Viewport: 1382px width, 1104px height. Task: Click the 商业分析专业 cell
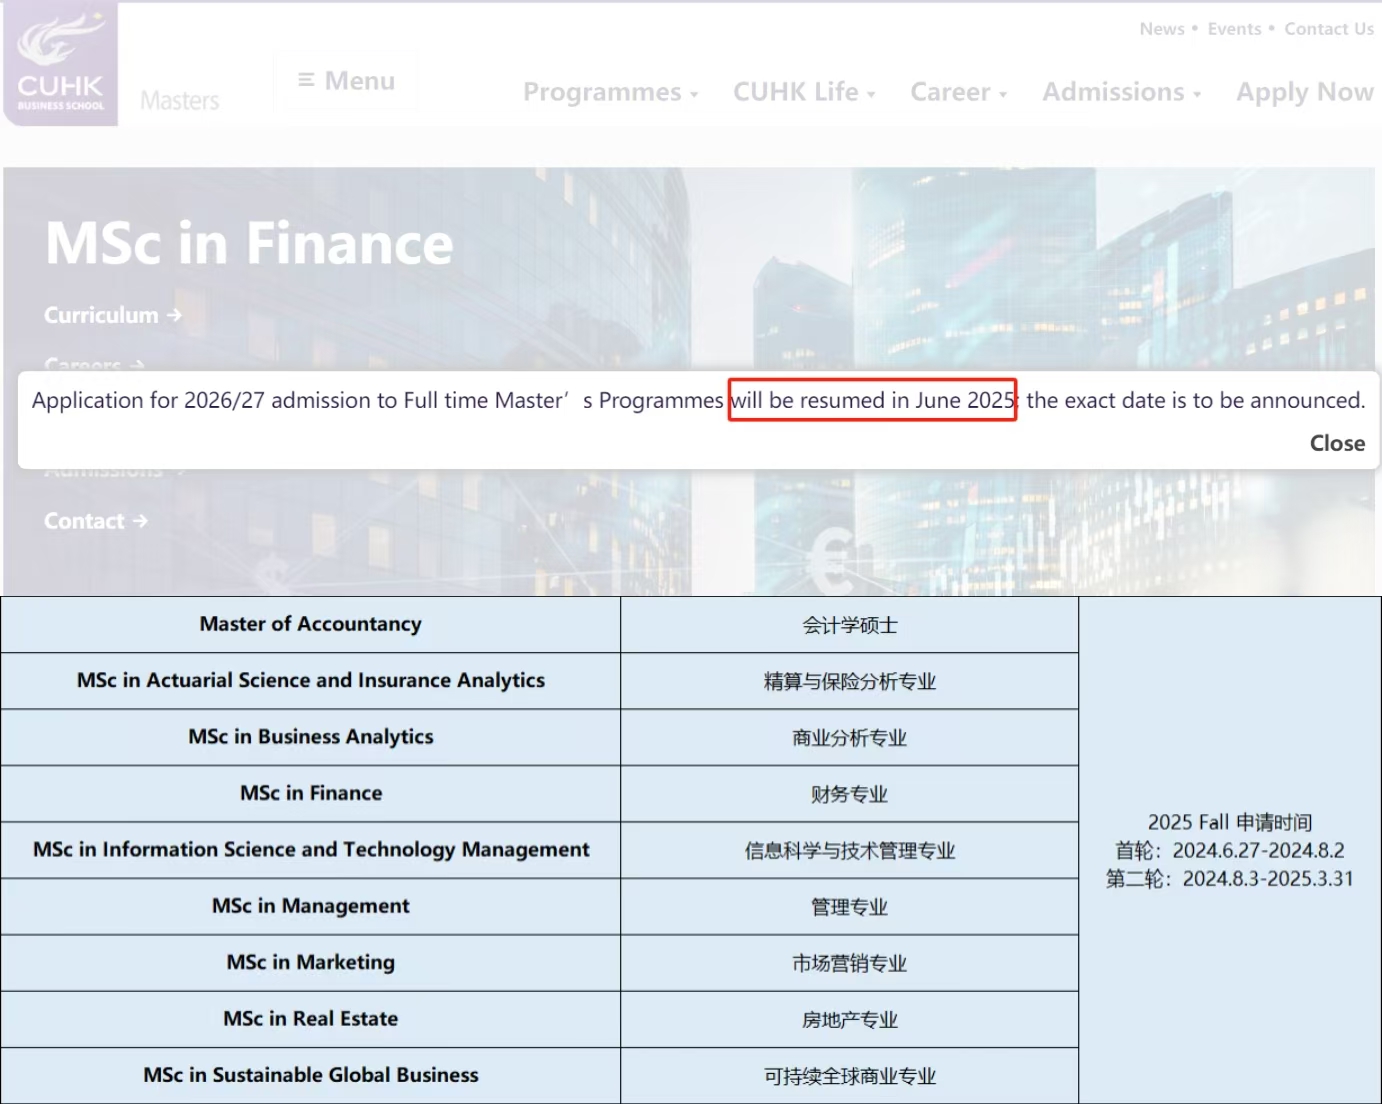(x=849, y=738)
